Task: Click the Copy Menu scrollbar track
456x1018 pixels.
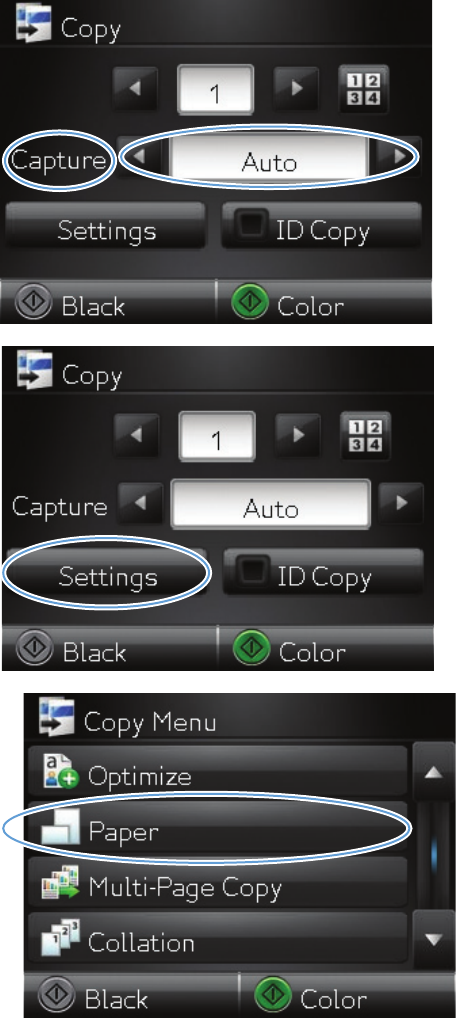Action: click(433, 857)
